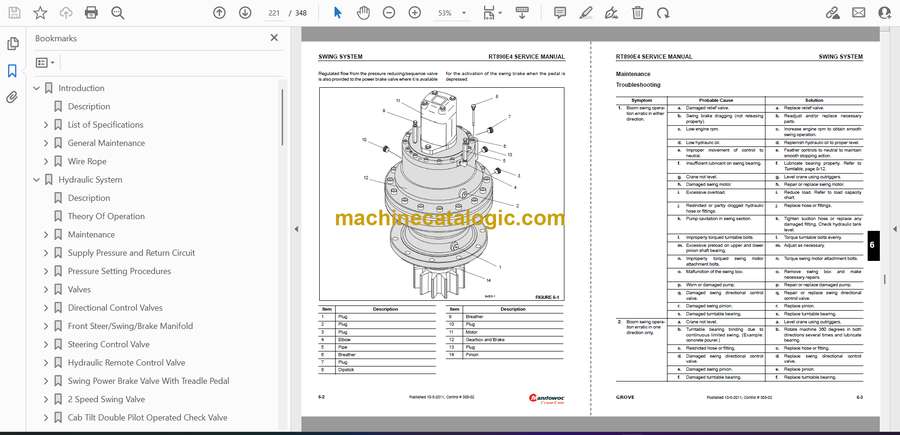
Task: Jump to List of Specifications
Action: (x=106, y=125)
